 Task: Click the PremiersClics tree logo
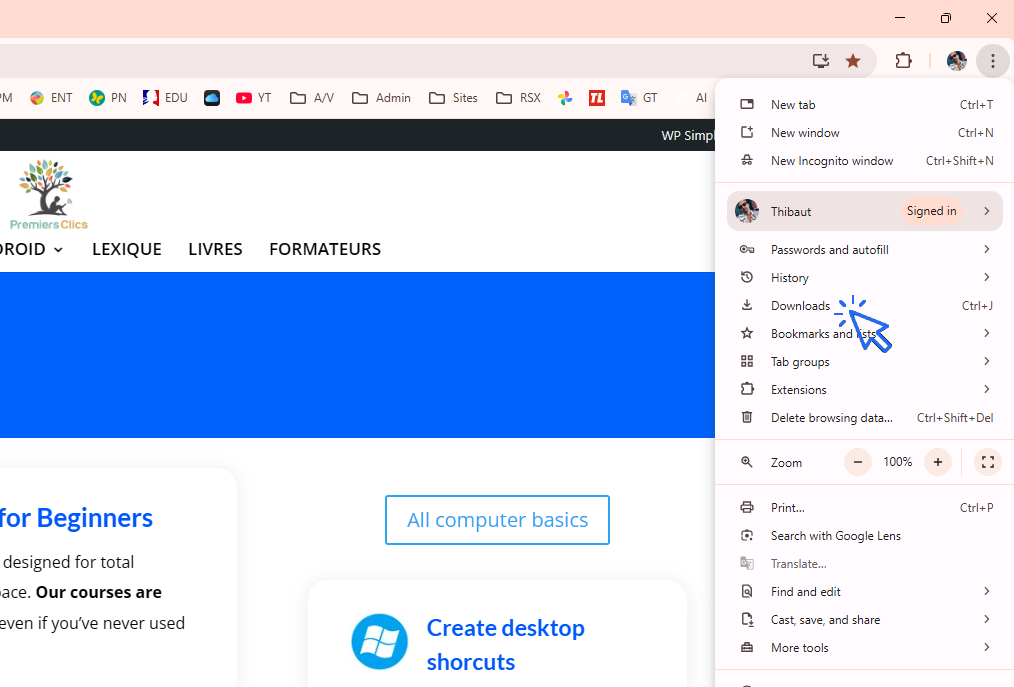[48, 194]
